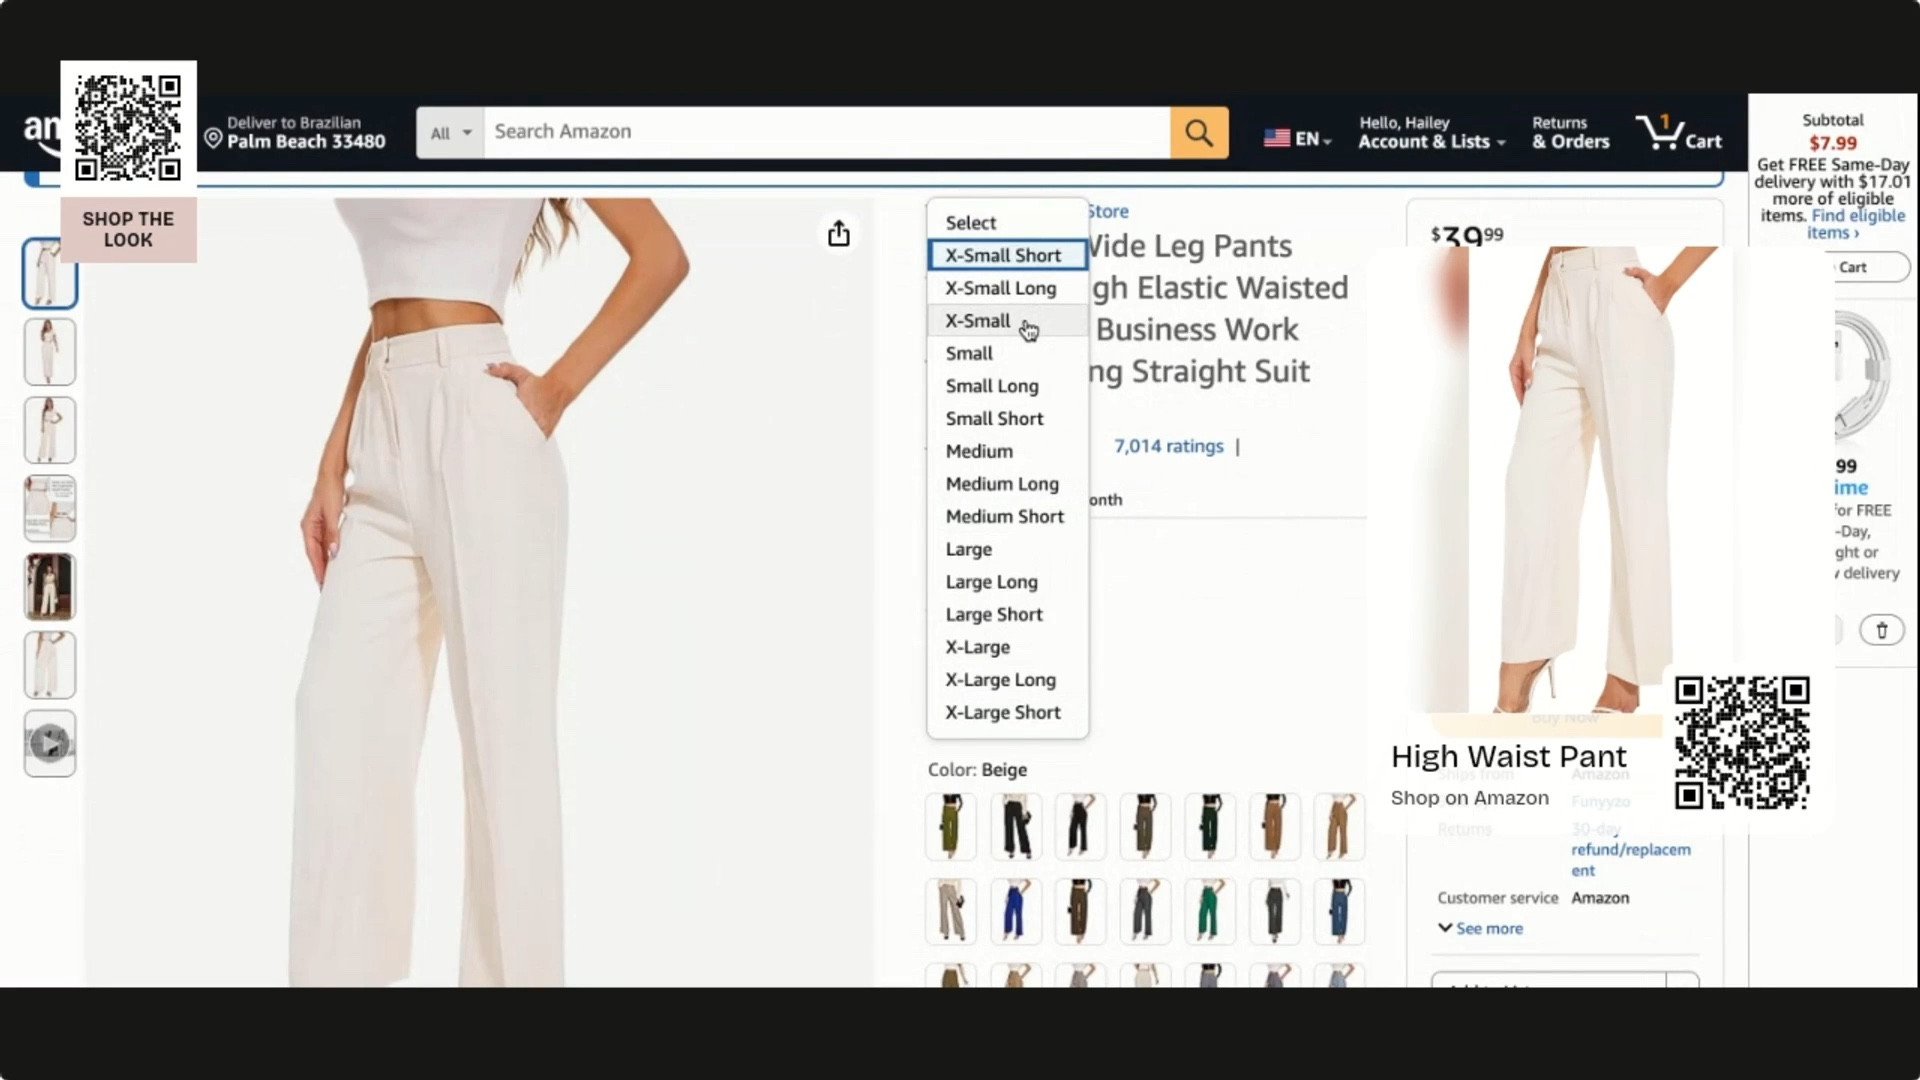Play the product video thumbnail
Screen dimensions: 1920x1080
[49, 744]
